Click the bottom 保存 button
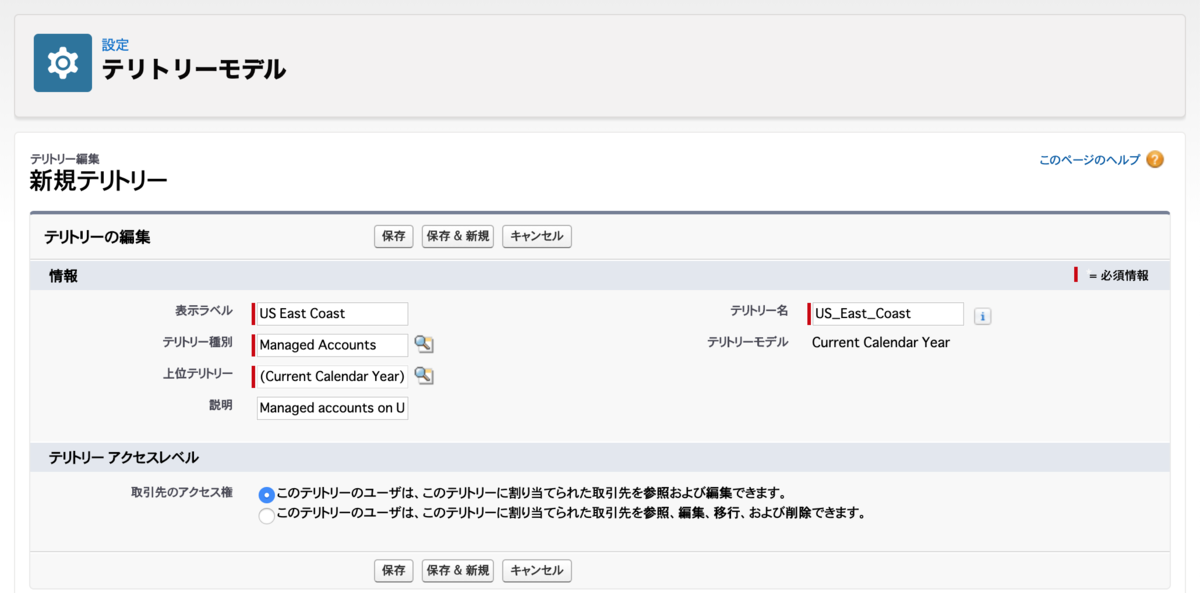This screenshot has width=1200, height=593. (x=393, y=570)
